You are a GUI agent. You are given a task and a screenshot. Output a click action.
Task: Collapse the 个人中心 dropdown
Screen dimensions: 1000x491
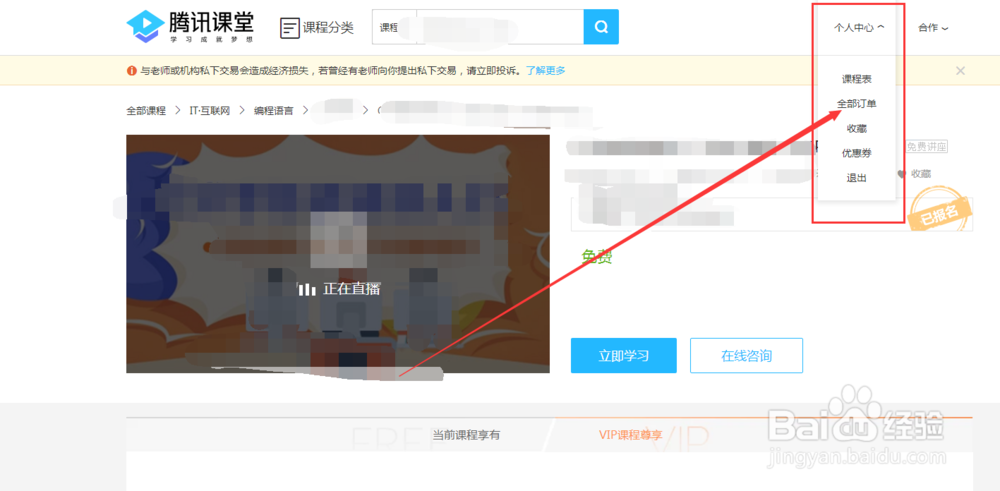[858, 27]
